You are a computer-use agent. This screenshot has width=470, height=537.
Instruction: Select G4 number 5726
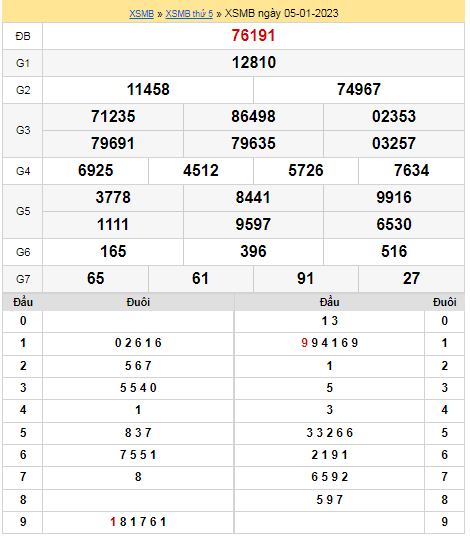(x=306, y=171)
